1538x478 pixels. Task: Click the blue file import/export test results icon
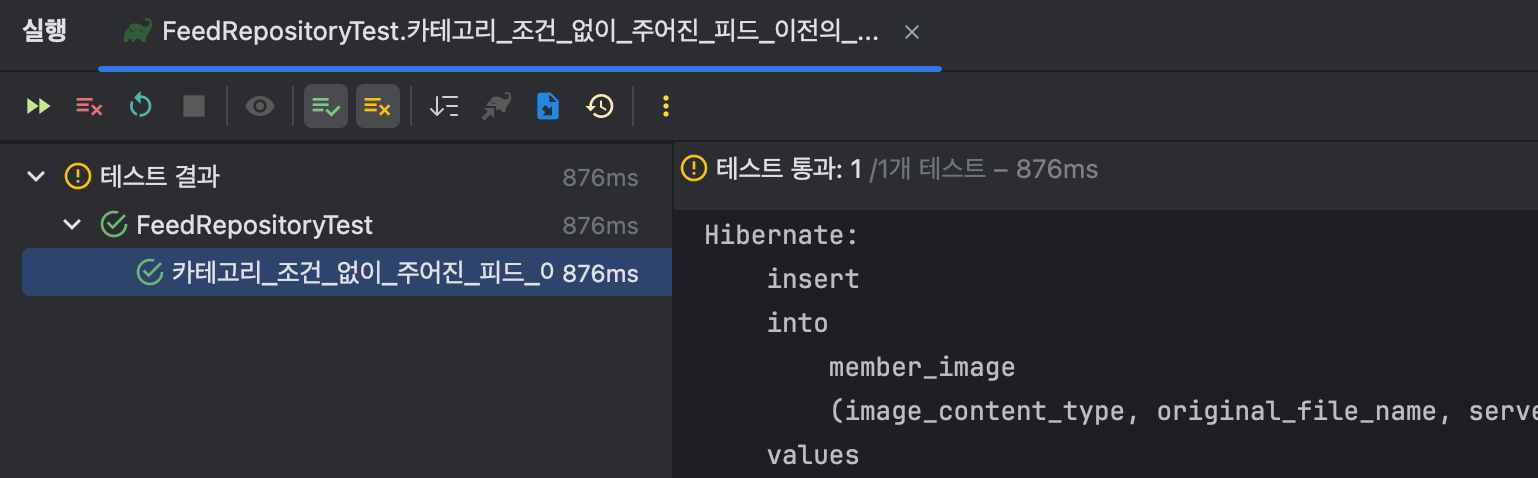(x=548, y=106)
